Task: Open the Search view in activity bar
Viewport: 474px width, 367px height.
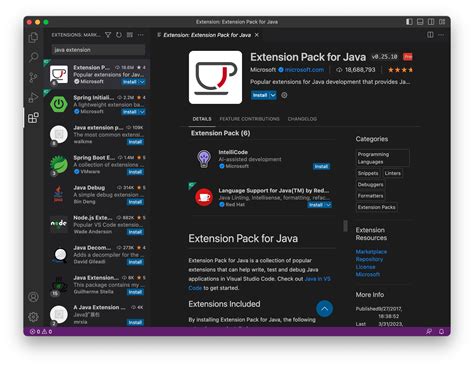Action: [x=33, y=57]
